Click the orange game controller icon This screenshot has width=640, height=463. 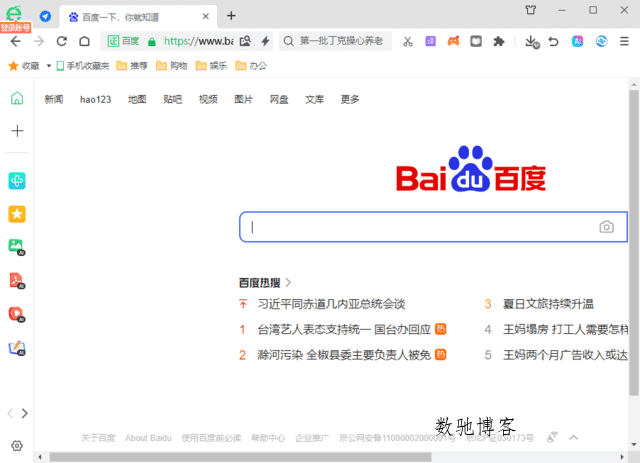[453, 41]
